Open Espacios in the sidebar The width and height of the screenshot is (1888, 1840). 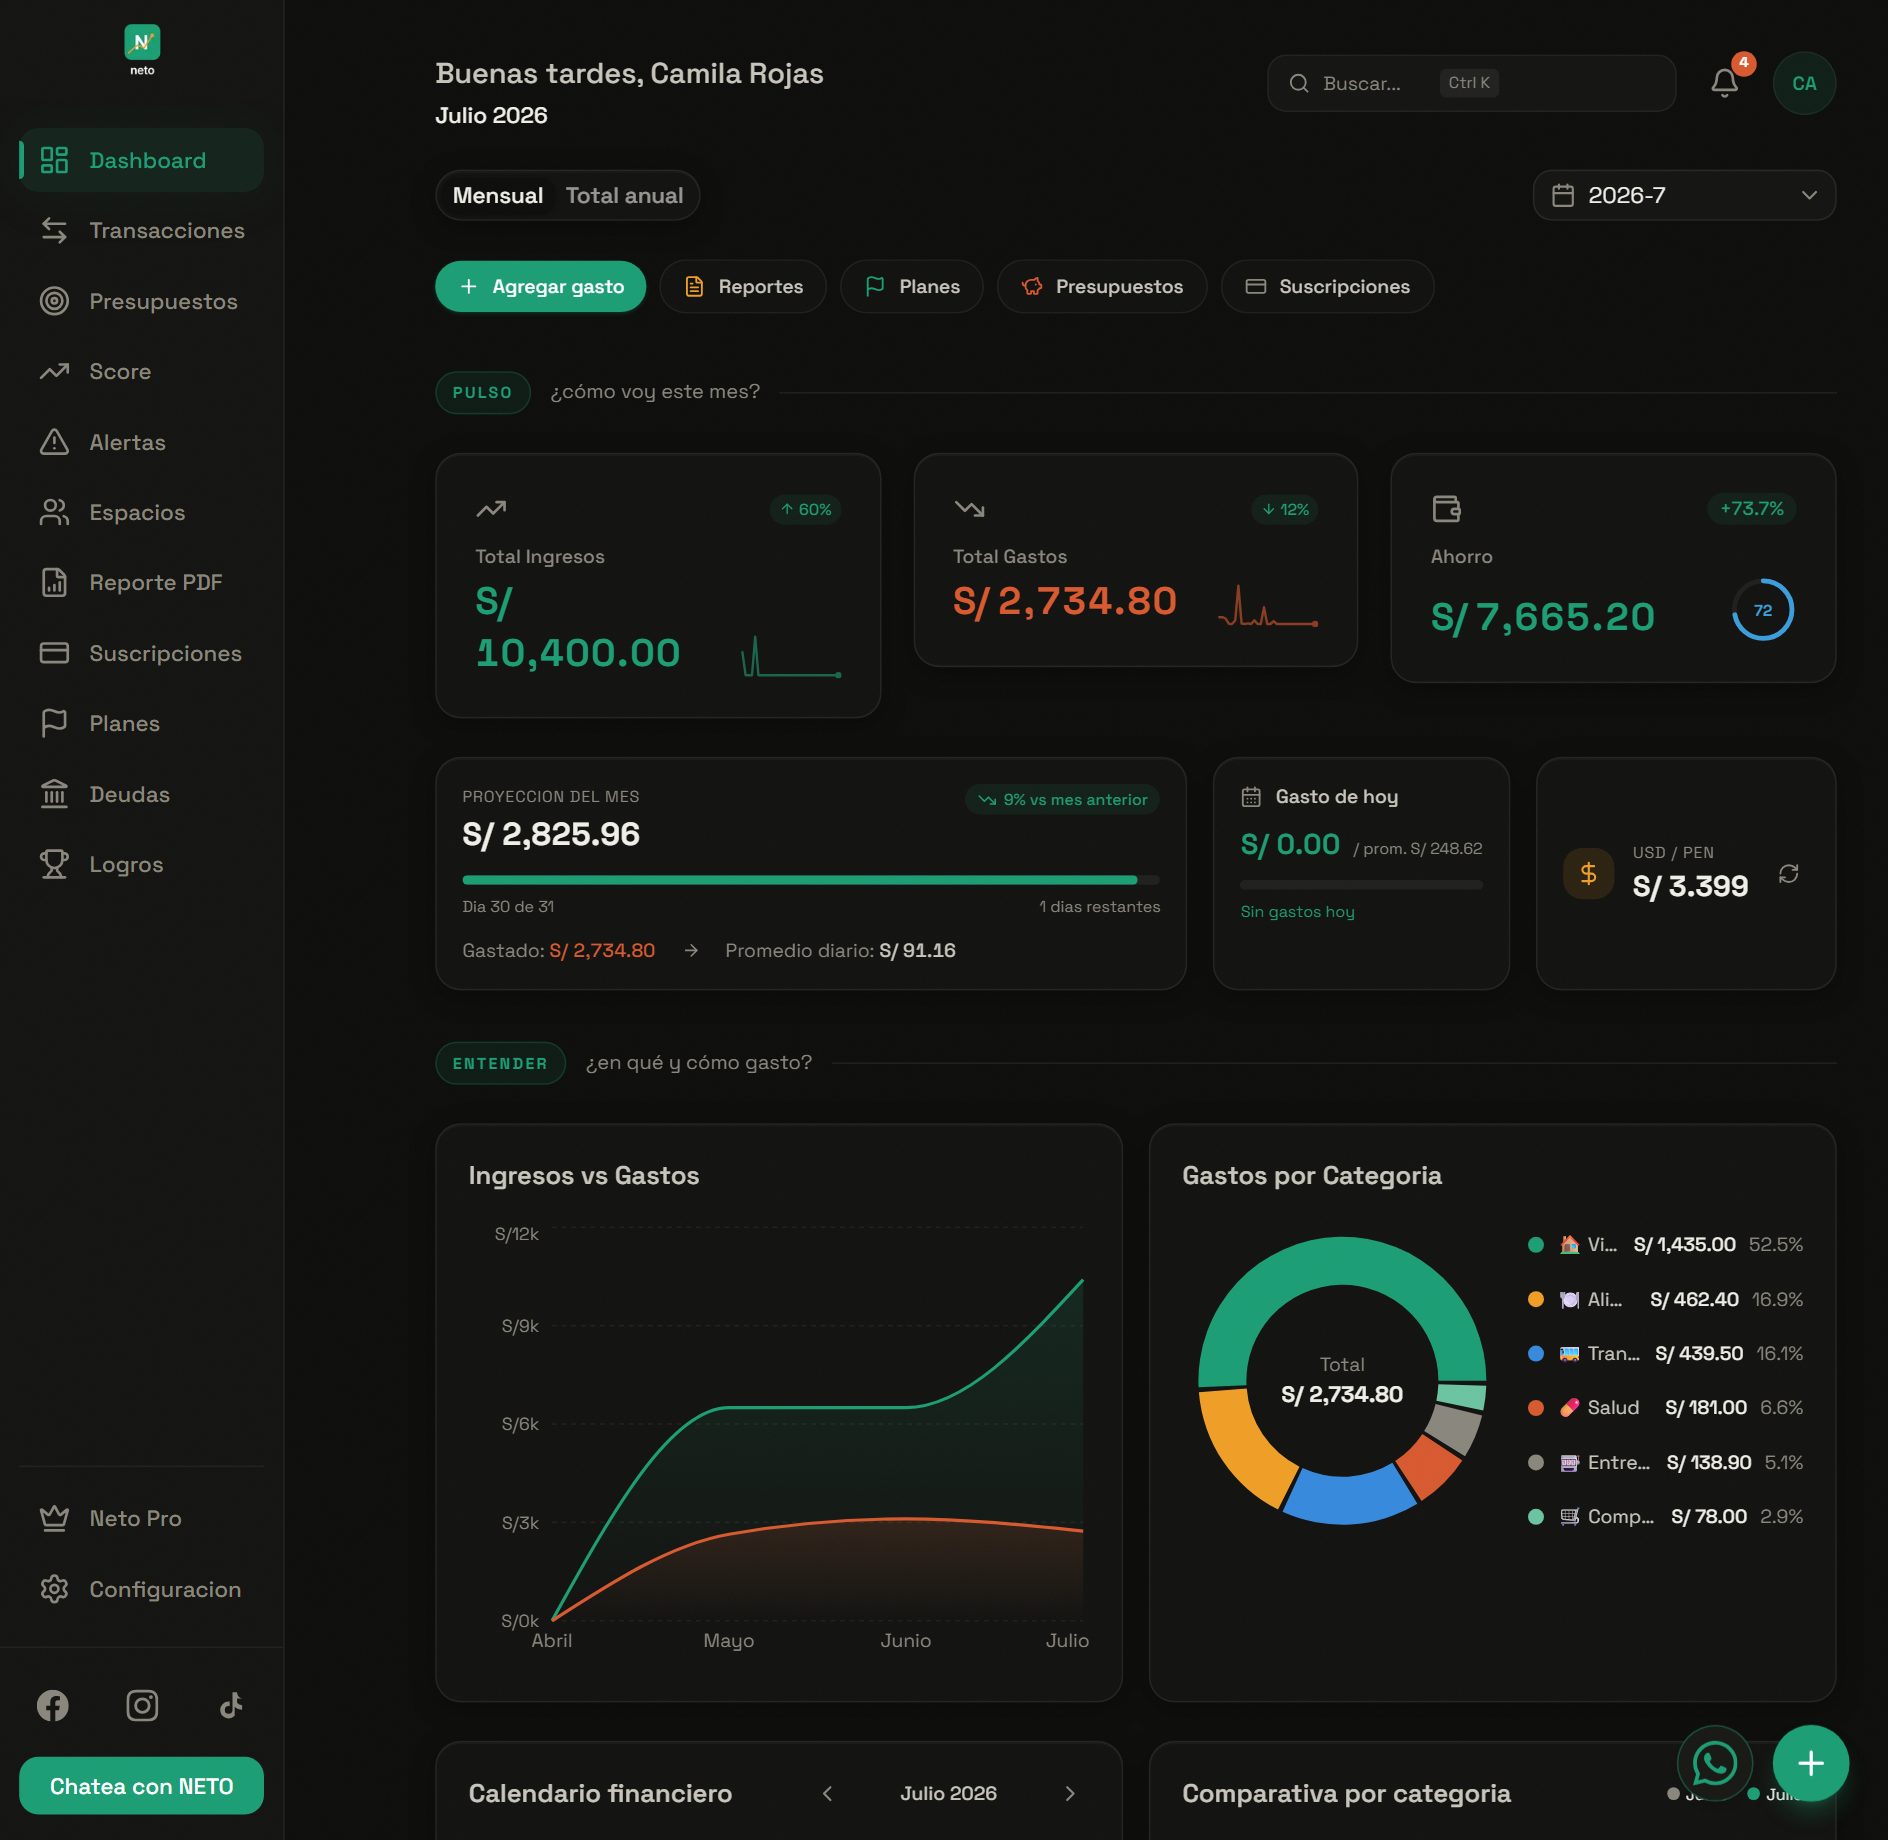click(142, 512)
